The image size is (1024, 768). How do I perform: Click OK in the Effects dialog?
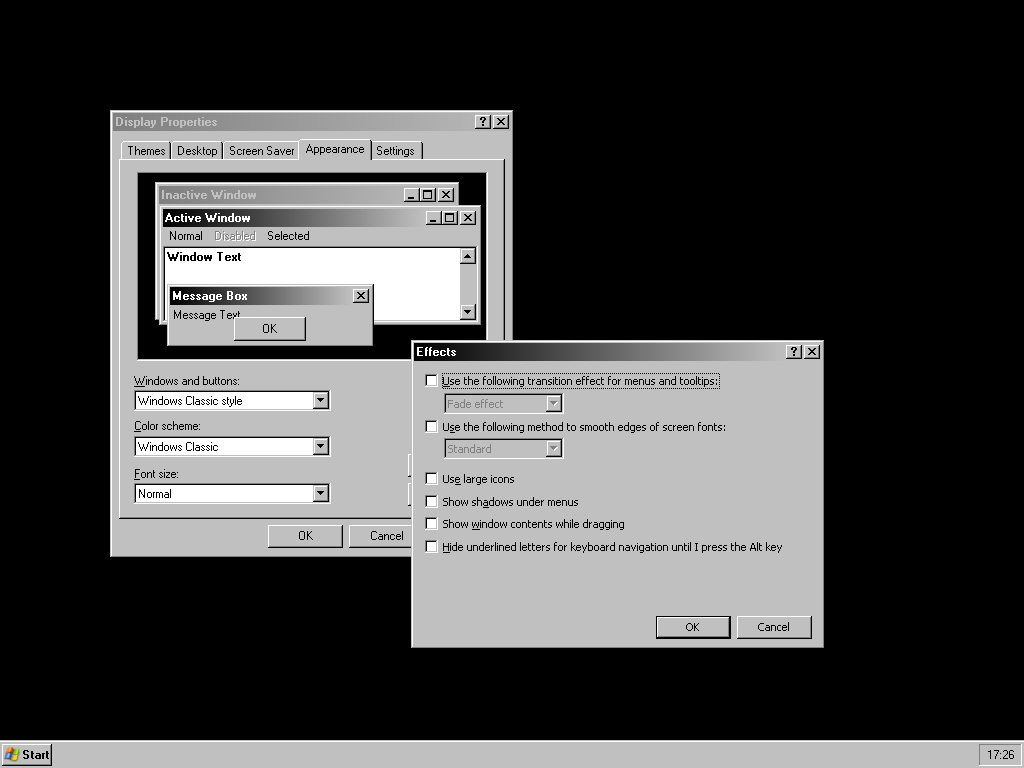(x=693, y=627)
